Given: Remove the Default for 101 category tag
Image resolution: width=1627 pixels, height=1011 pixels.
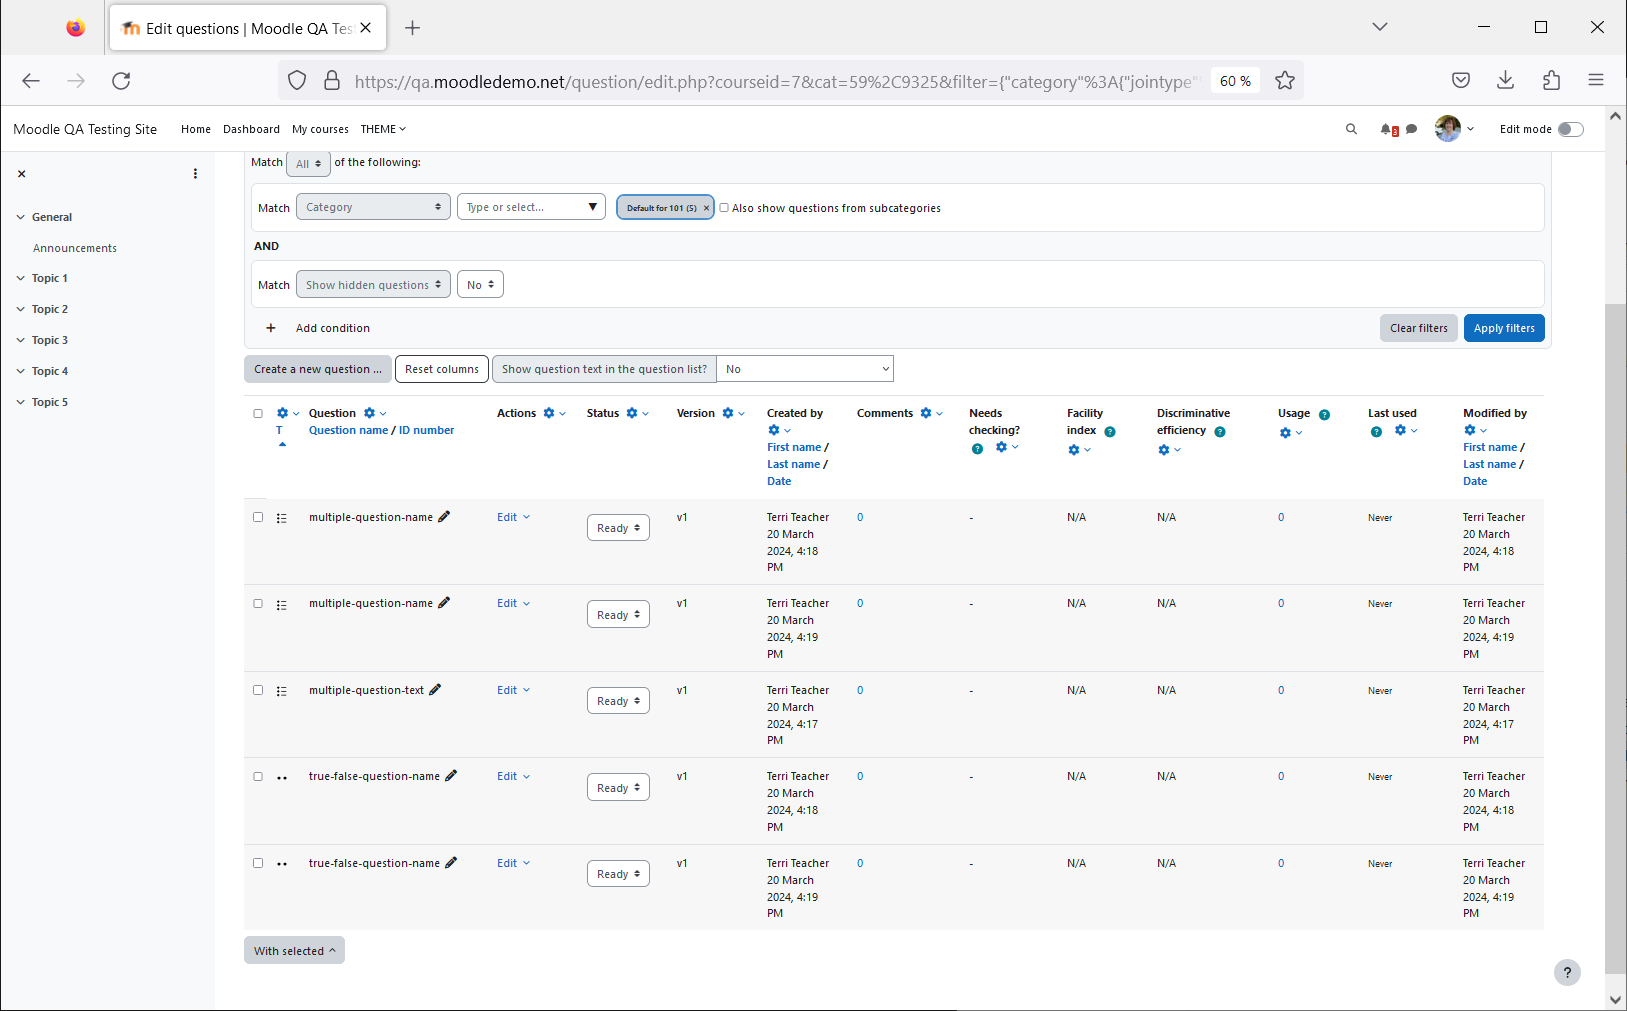Looking at the screenshot, I should (x=706, y=208).
